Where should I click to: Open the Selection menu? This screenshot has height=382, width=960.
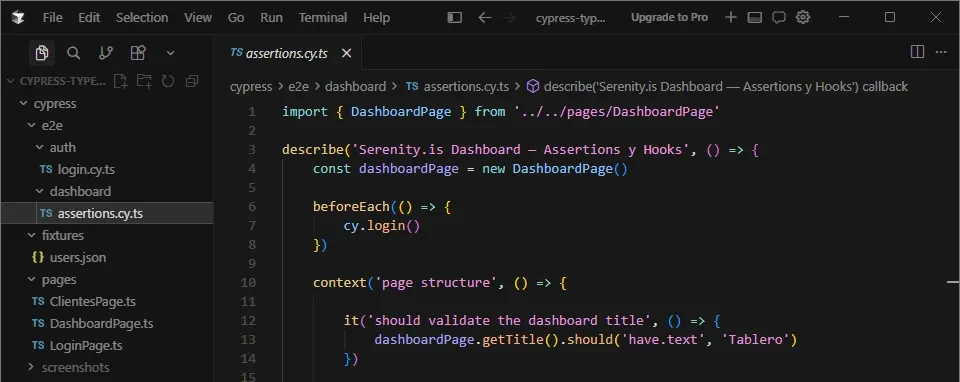coord(142,18)
